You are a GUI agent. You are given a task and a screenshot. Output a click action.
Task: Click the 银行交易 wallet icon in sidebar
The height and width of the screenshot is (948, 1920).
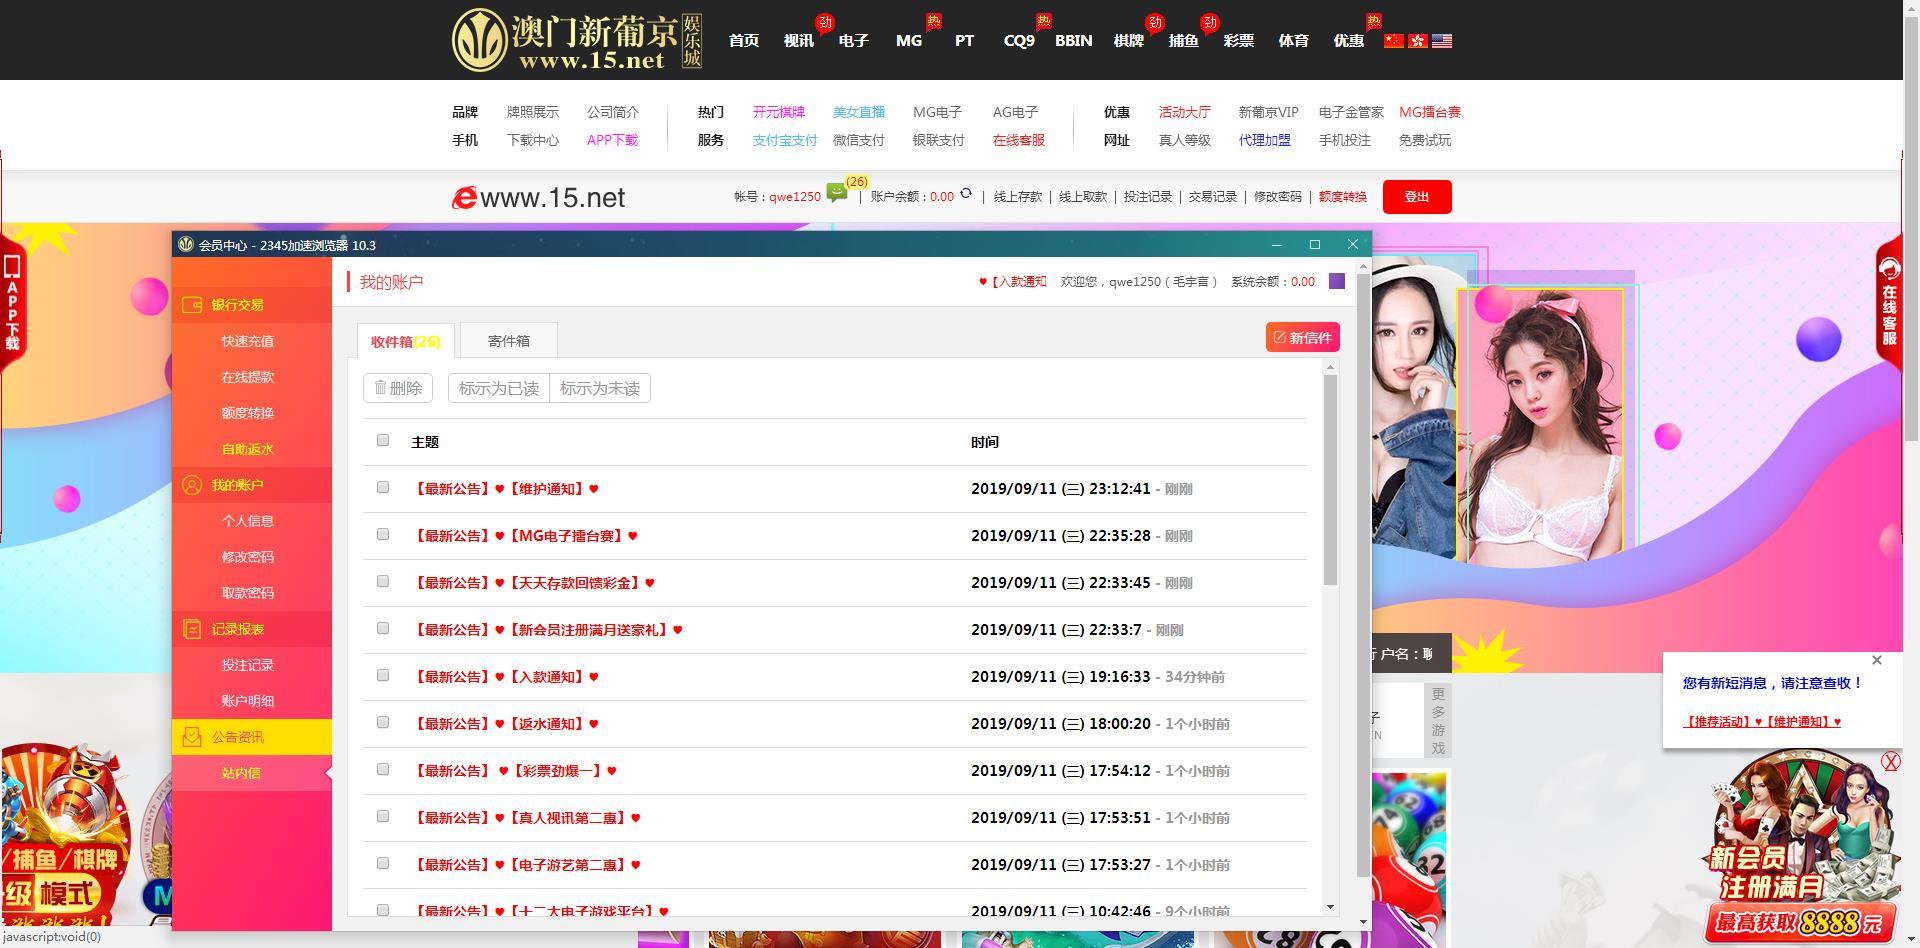coord(192,305)
